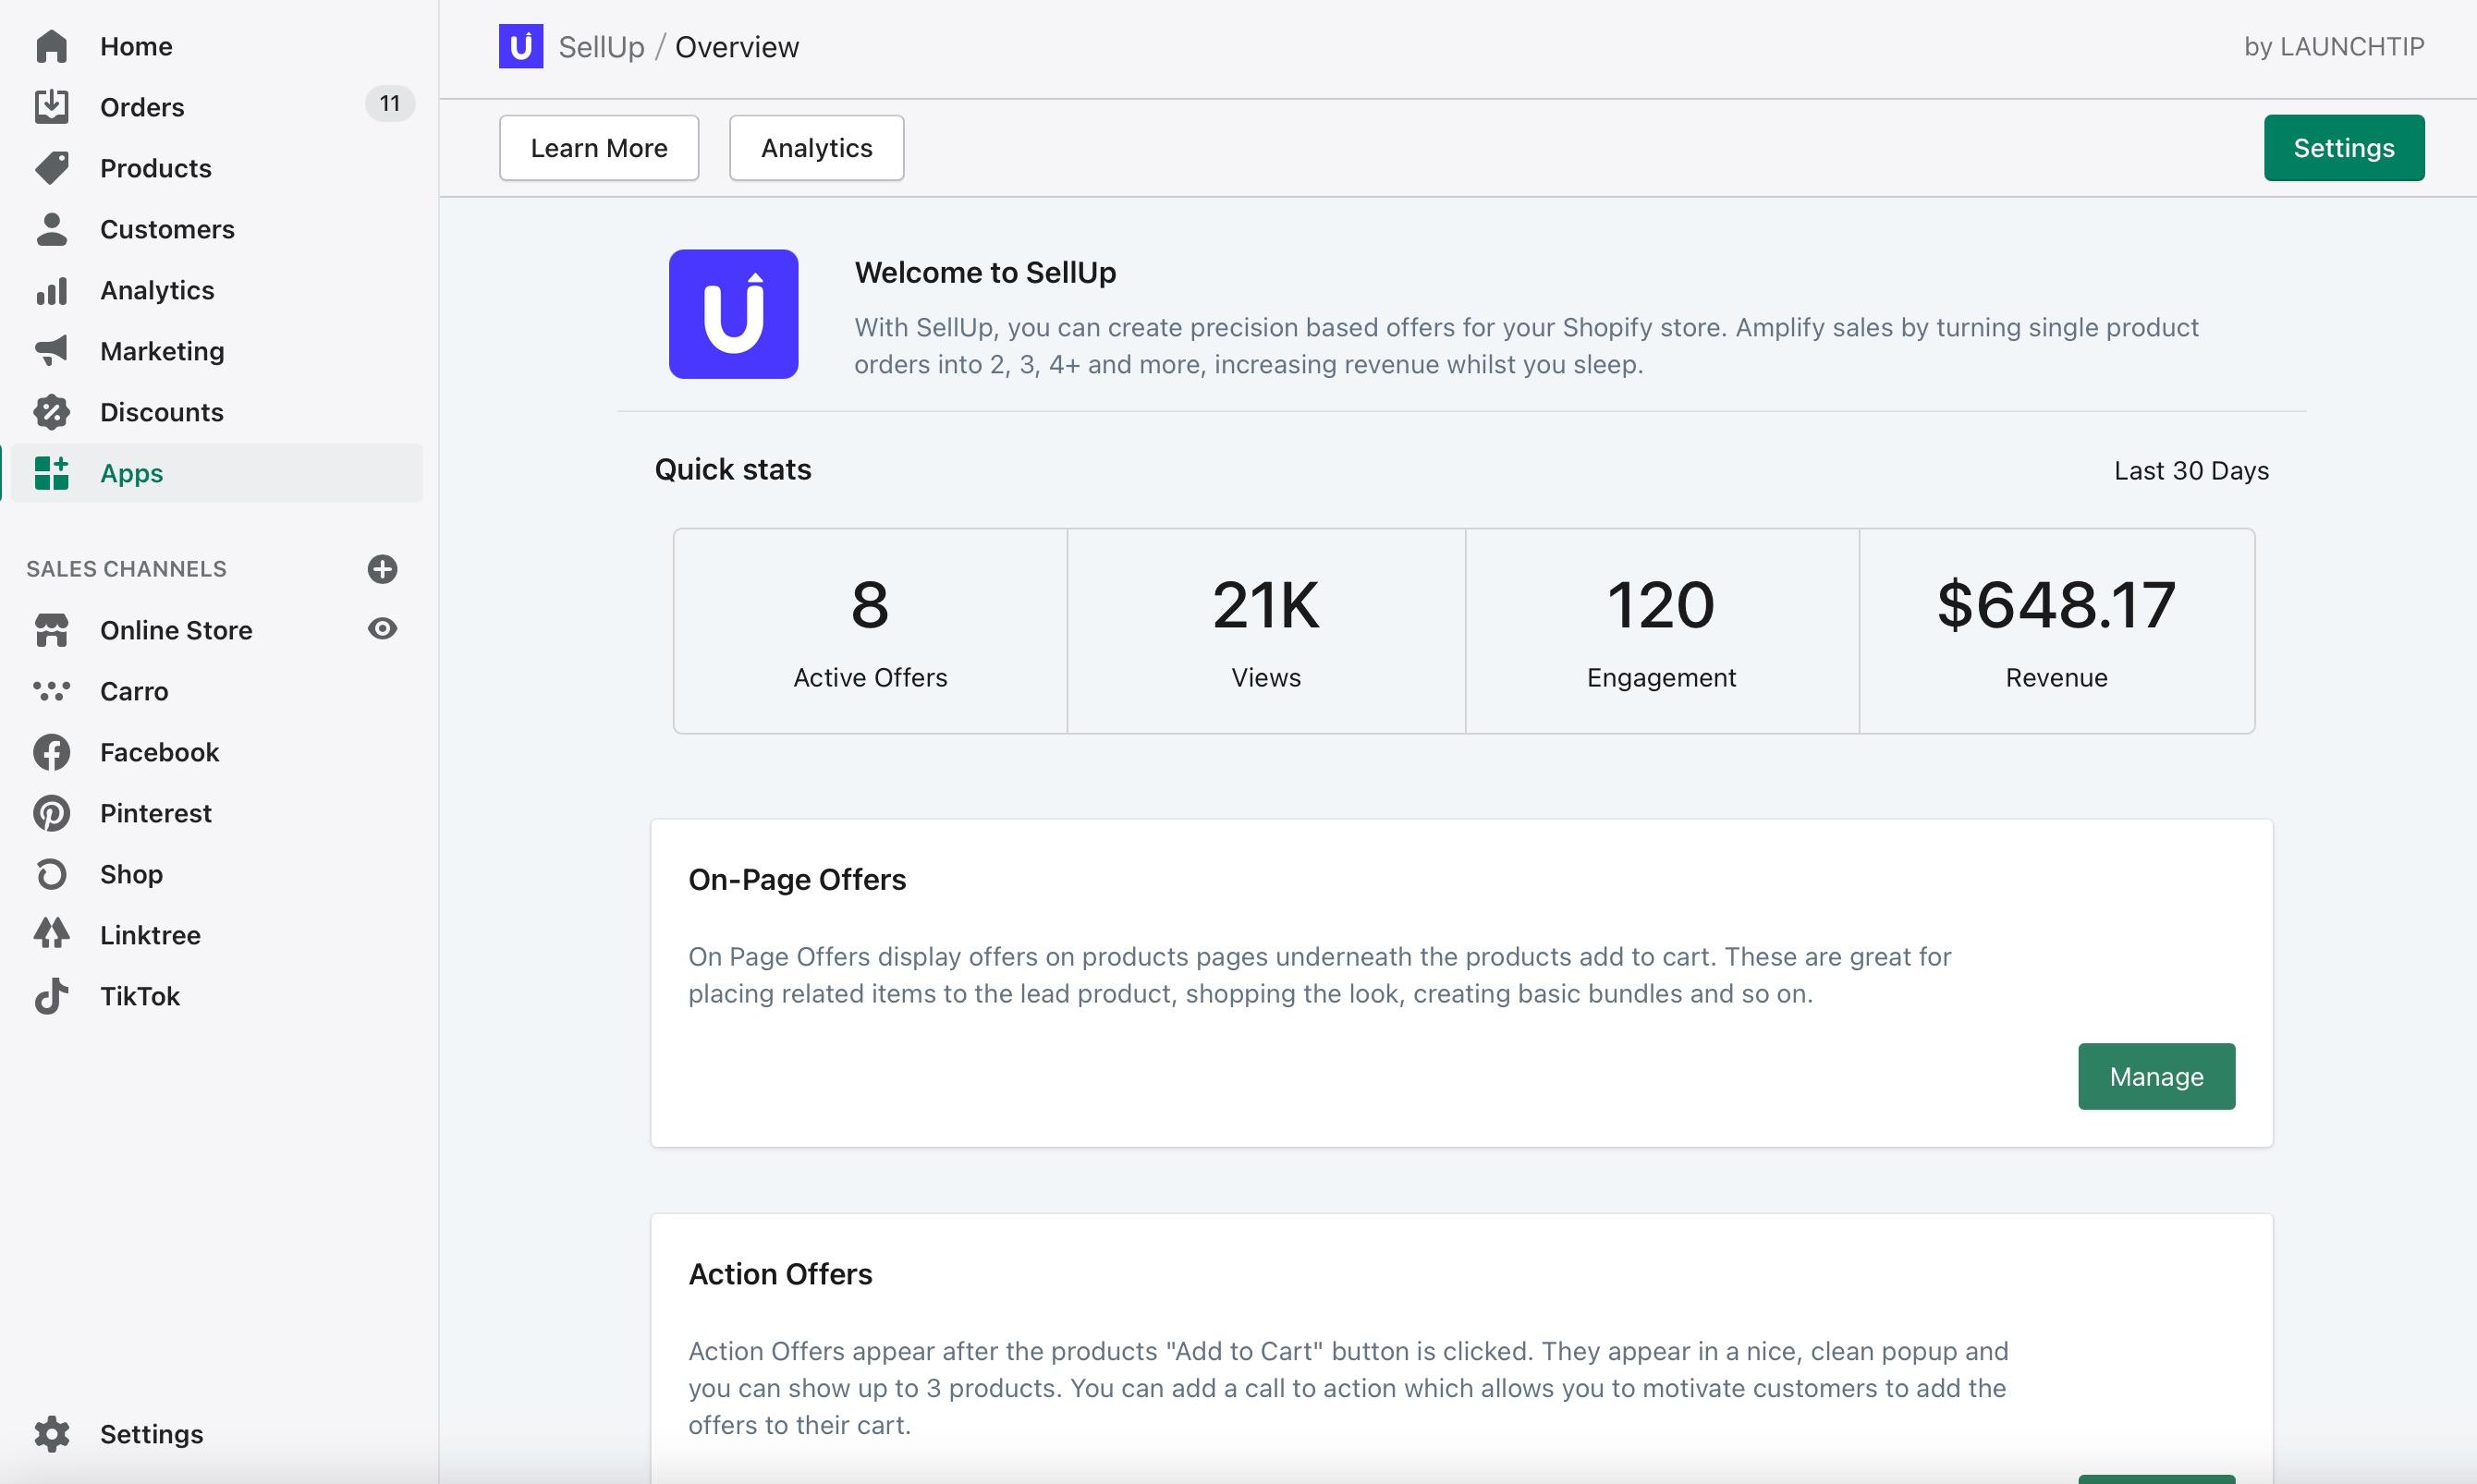Image resolution: width=2477 pixels, height=1484 pixels.
Task: Click the Customers person icon
Action: [51, 229]
